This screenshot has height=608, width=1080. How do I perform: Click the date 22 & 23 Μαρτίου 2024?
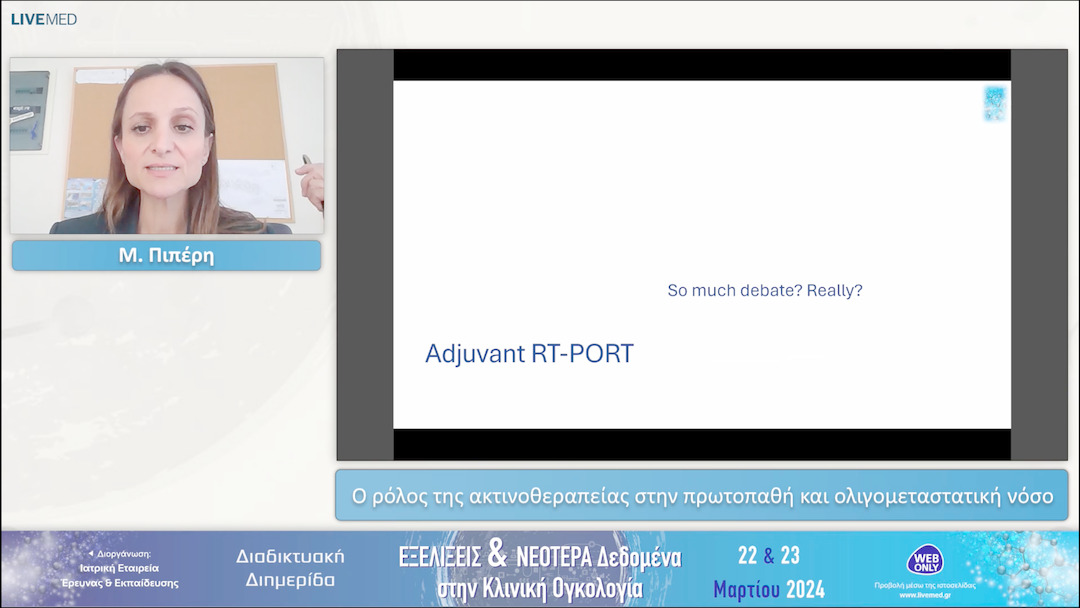click(769, 572)
